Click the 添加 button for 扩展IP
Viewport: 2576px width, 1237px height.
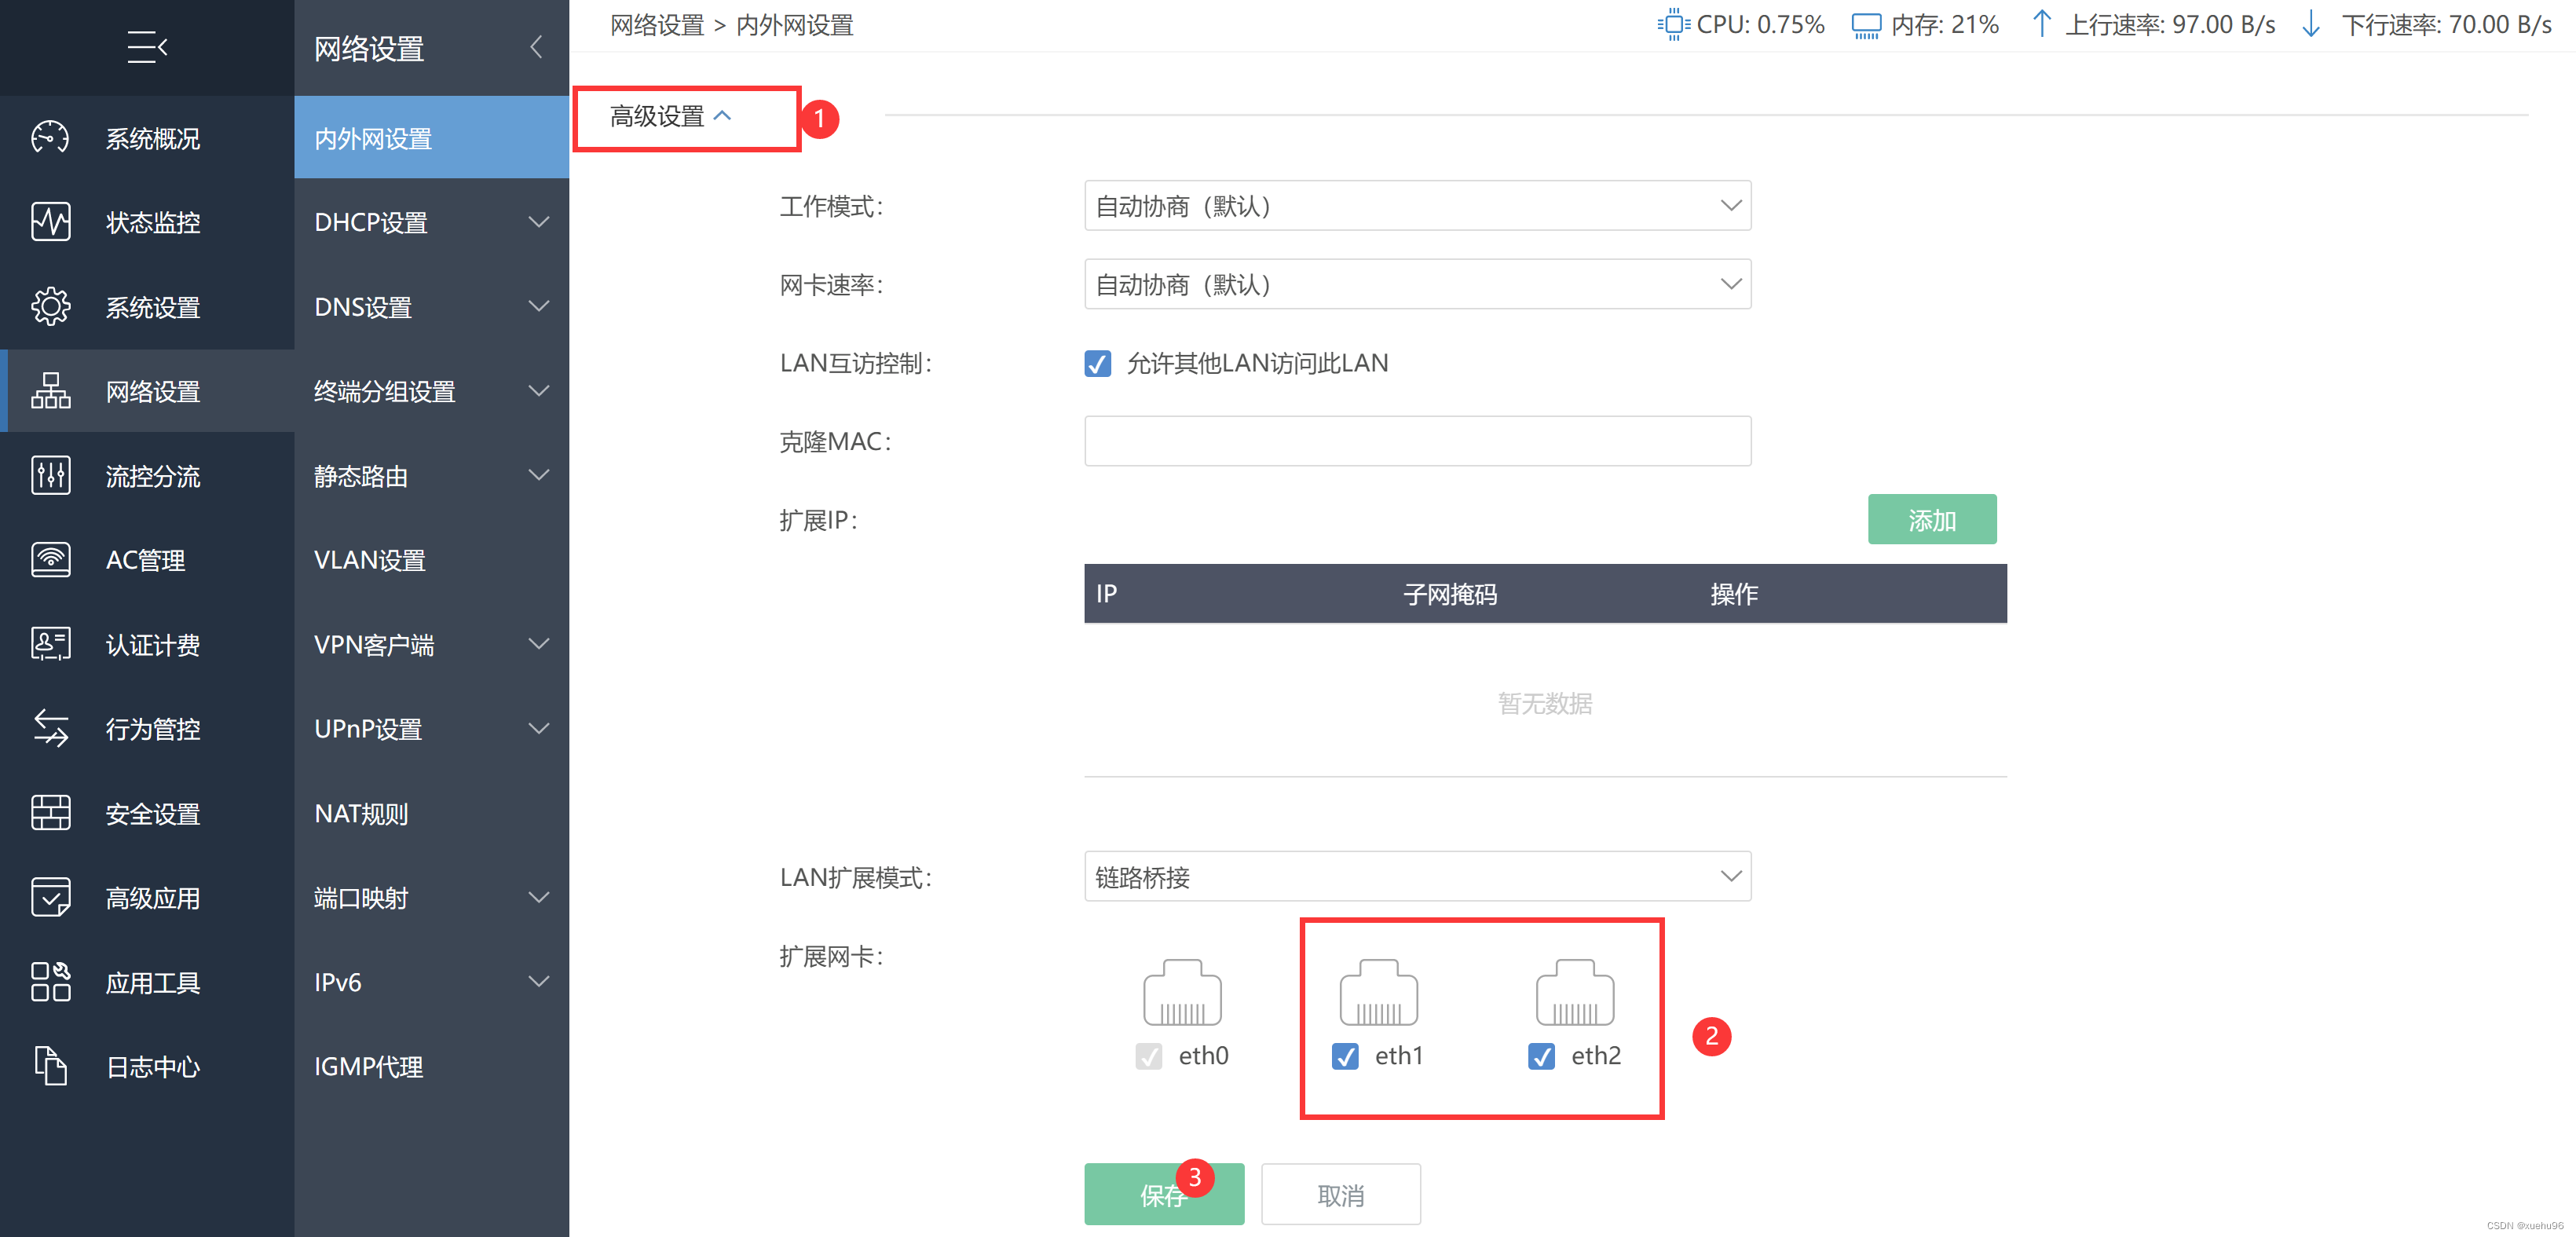click(x=1931, y=519)
